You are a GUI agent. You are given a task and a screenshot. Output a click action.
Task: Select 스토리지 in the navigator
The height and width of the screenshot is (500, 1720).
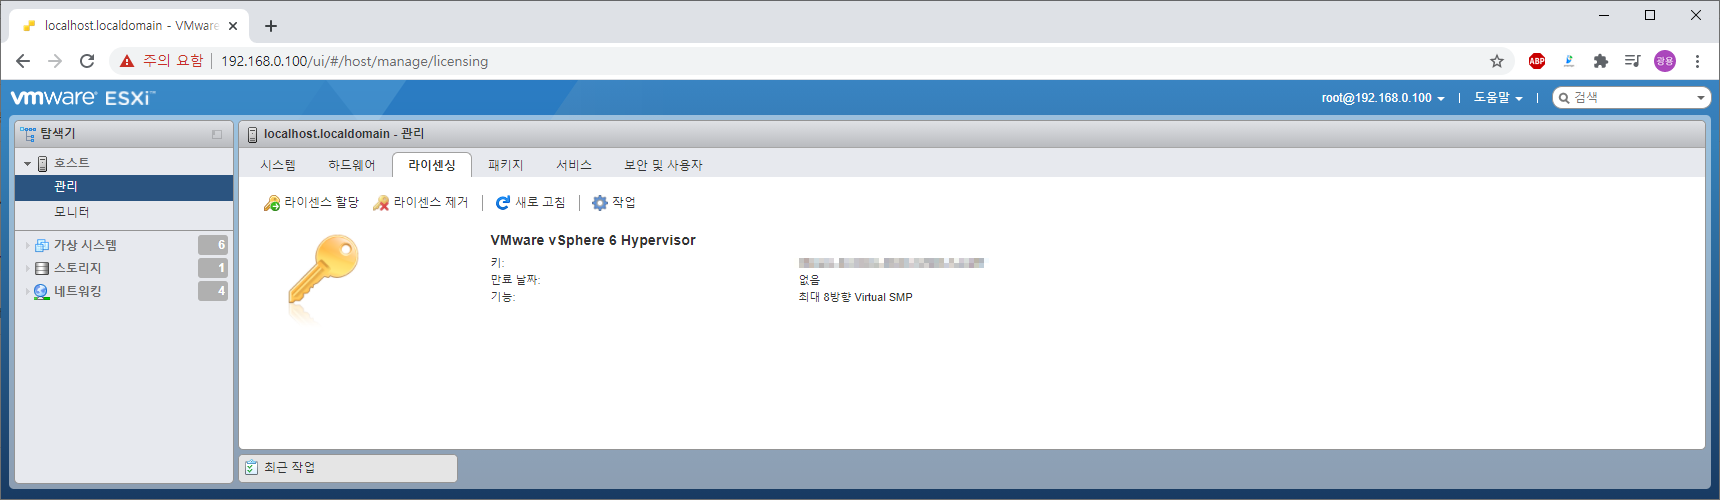[78, 268]
